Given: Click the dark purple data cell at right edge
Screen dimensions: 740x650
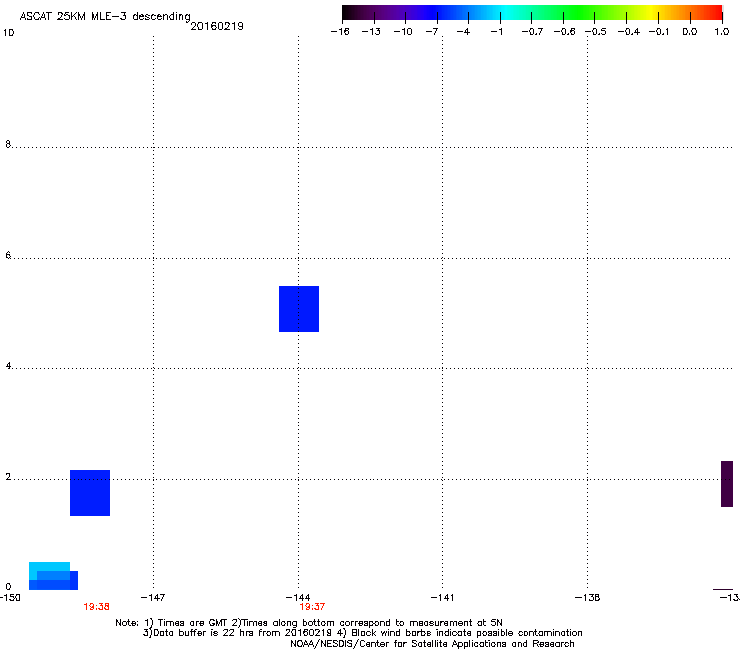Looking at the screenshot, I should (x=727, y=484).
